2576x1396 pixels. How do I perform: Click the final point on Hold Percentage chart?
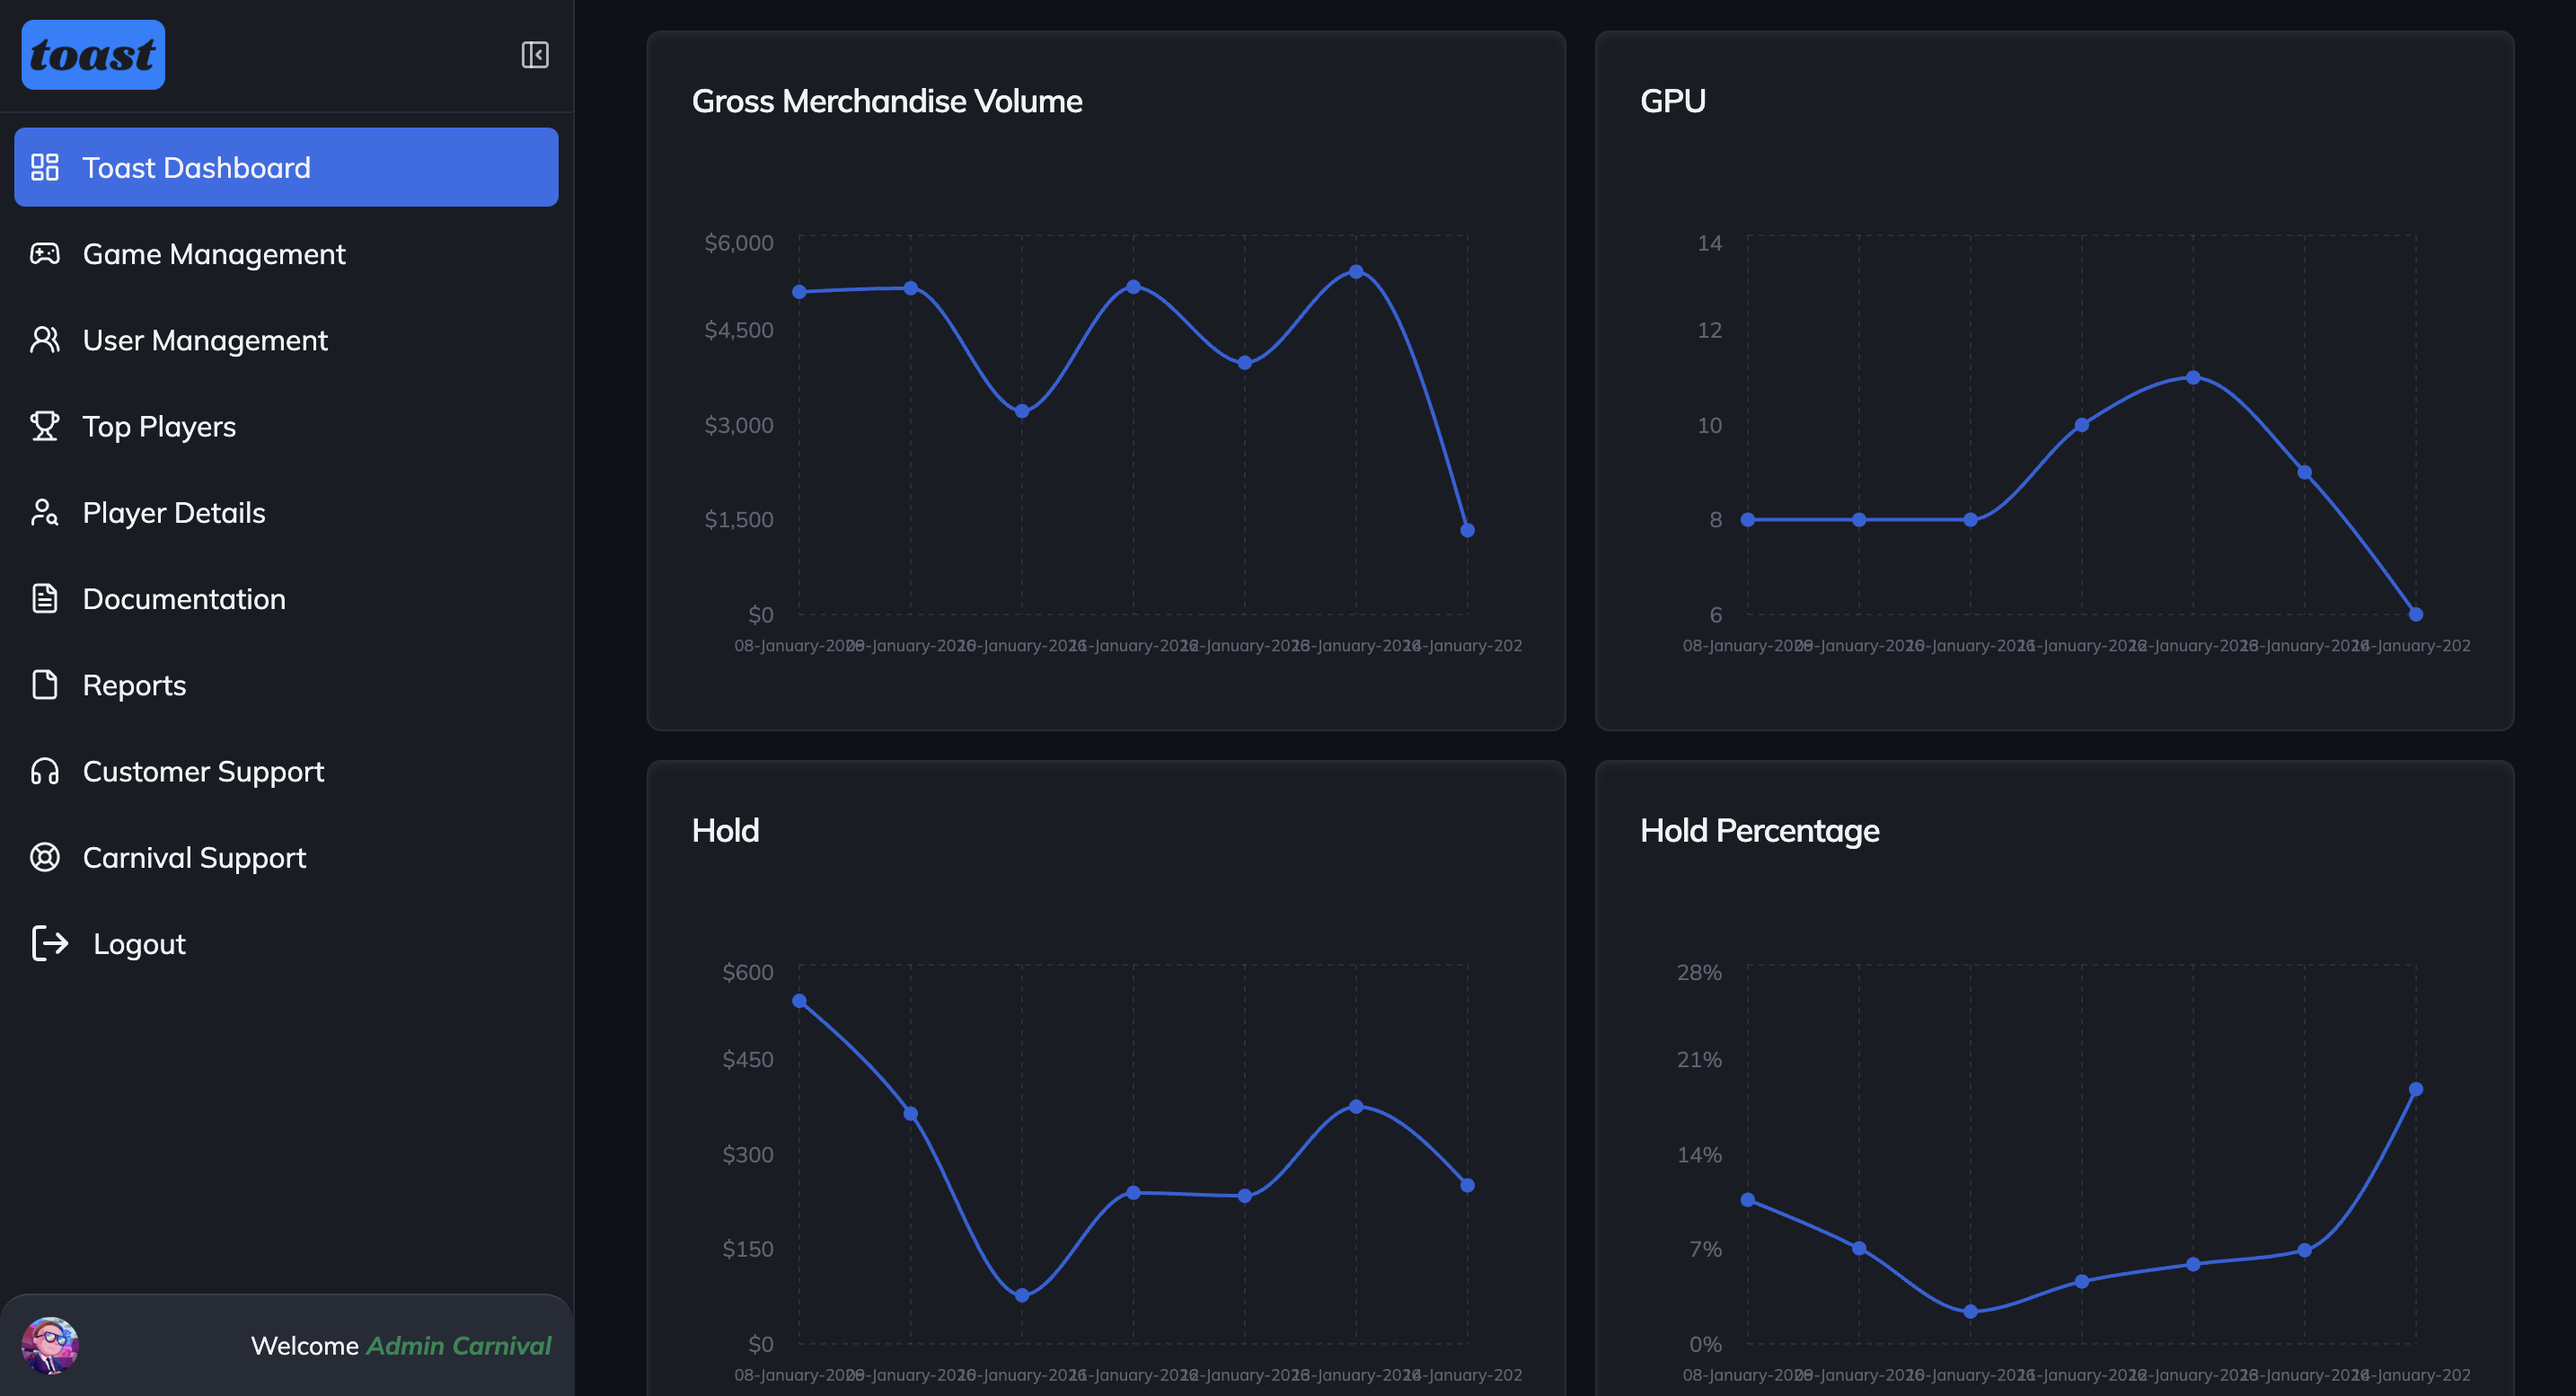(x=2415, y=1089)
